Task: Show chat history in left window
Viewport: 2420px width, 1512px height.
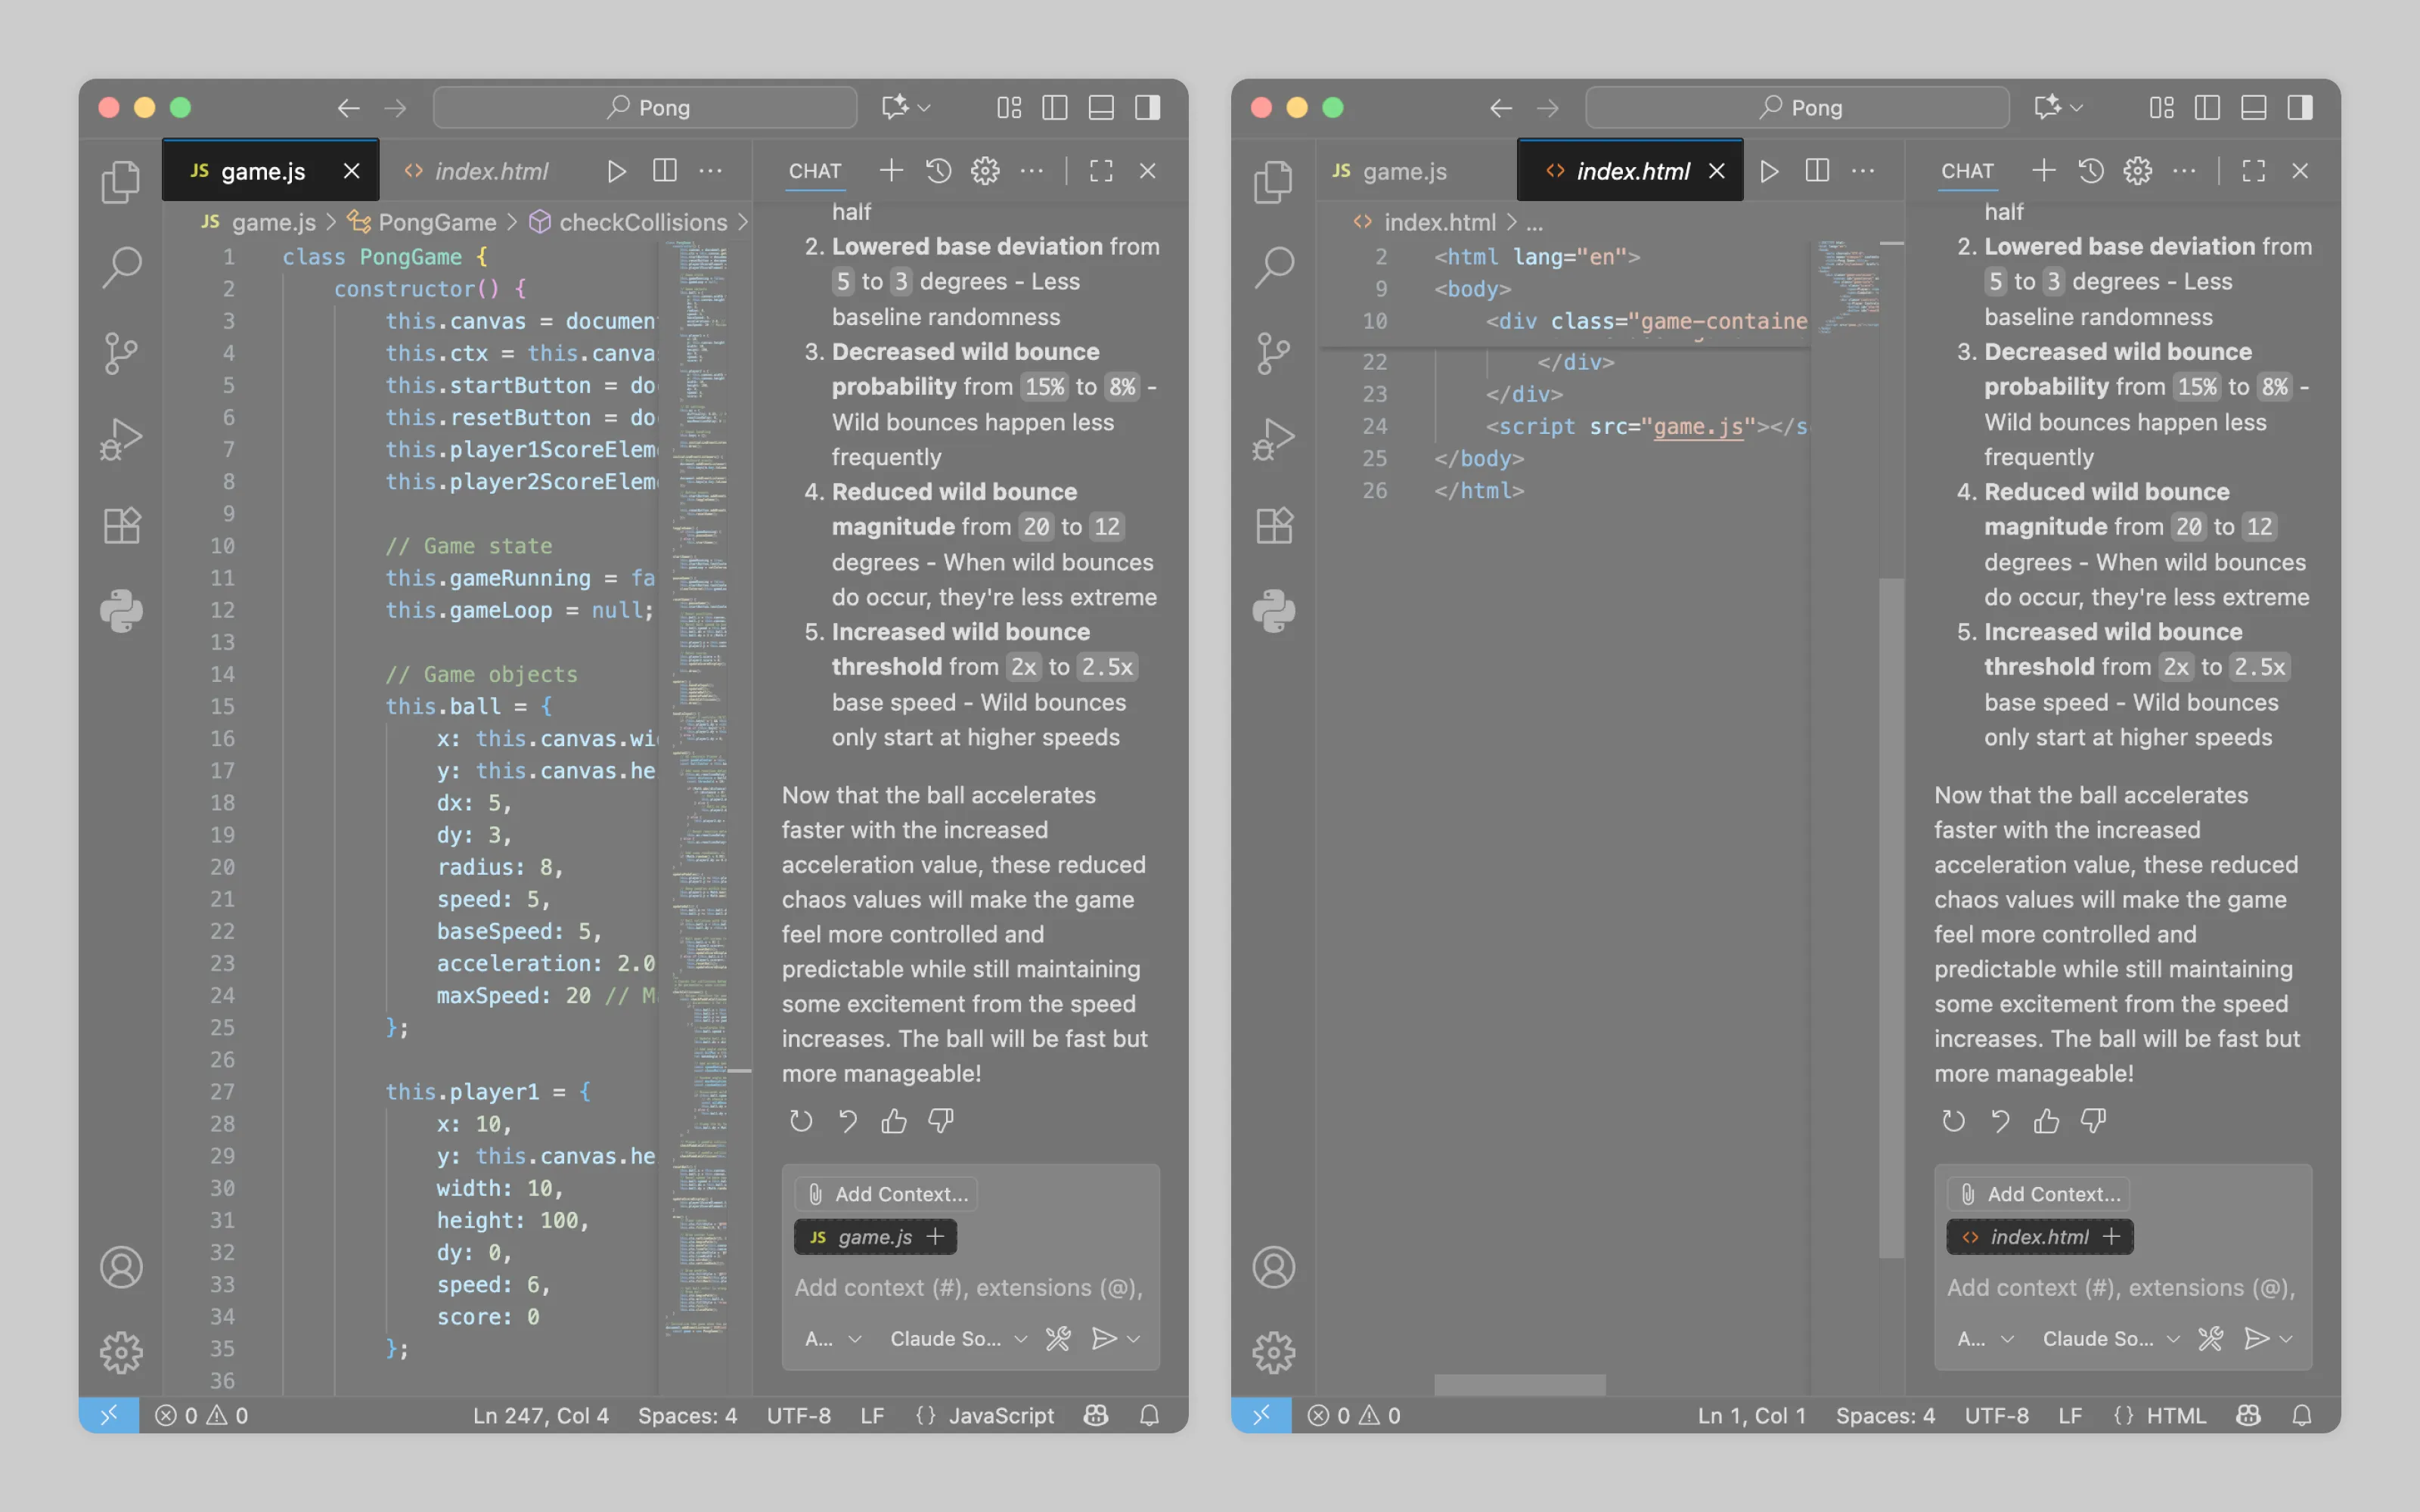Action: (x=938, y=171)
